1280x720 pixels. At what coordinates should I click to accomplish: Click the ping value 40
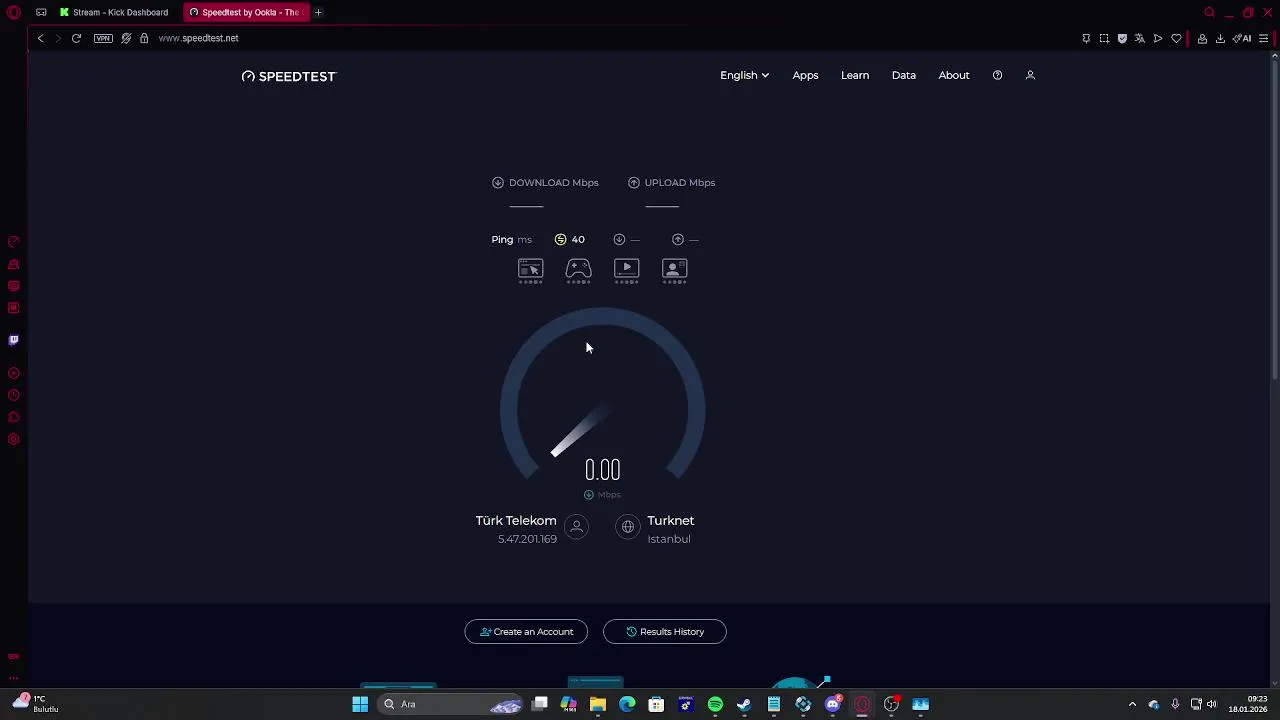[x=578, y=239]
